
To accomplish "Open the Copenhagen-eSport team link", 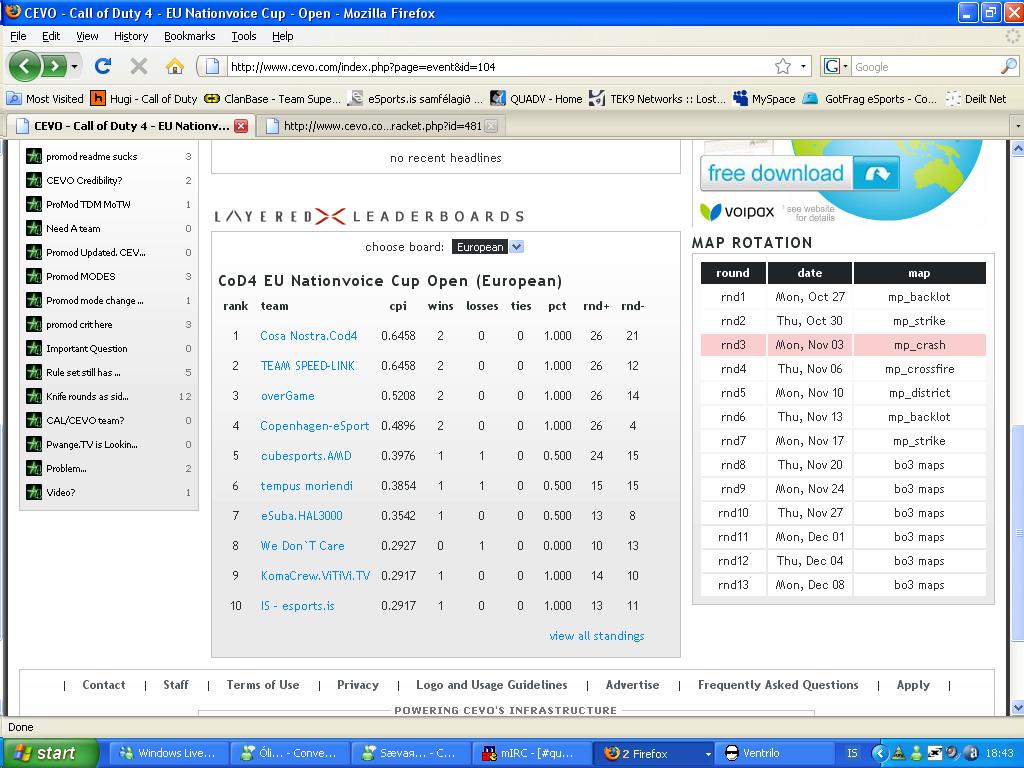I will tap(315, 426).
